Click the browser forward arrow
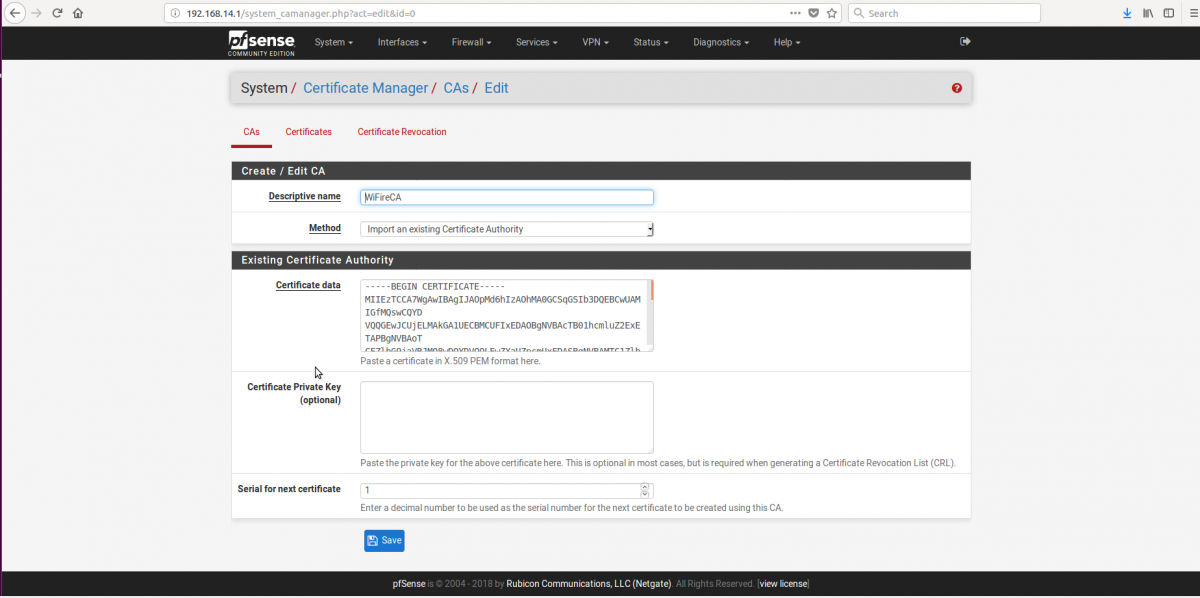Screen dimensions: 1200x598 pyautogui.click(x=37, y=13)
